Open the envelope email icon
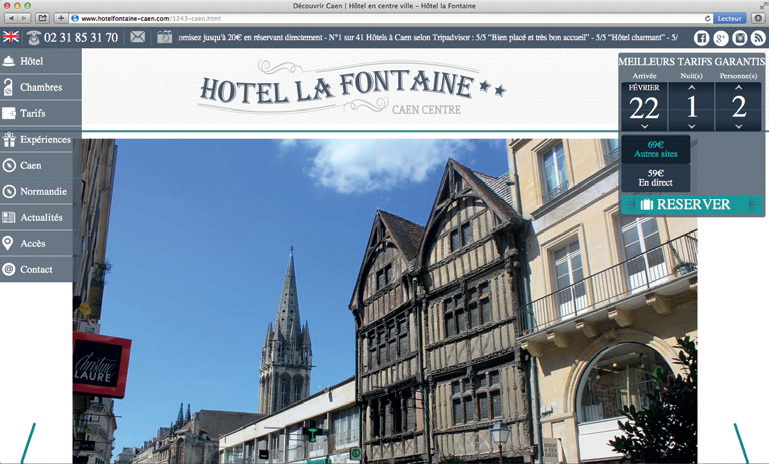The image size is (769, 464). 138,37
